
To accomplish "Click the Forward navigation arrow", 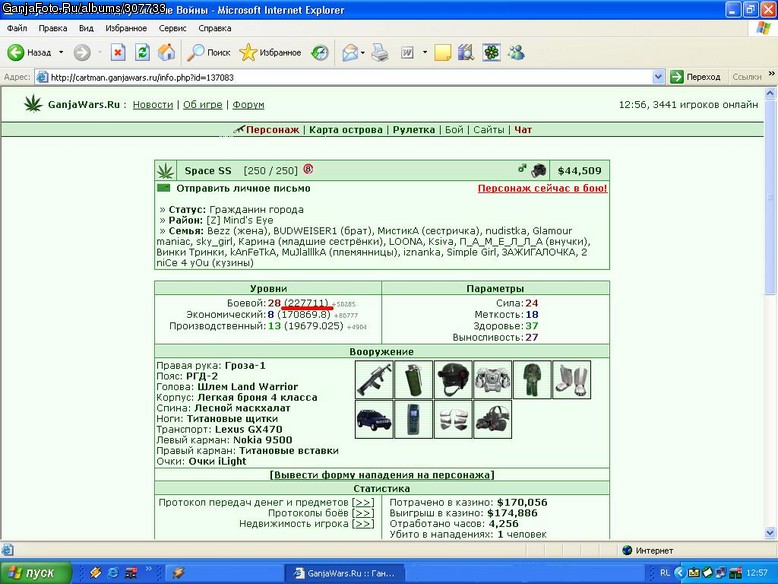I will tap(82, 53).
